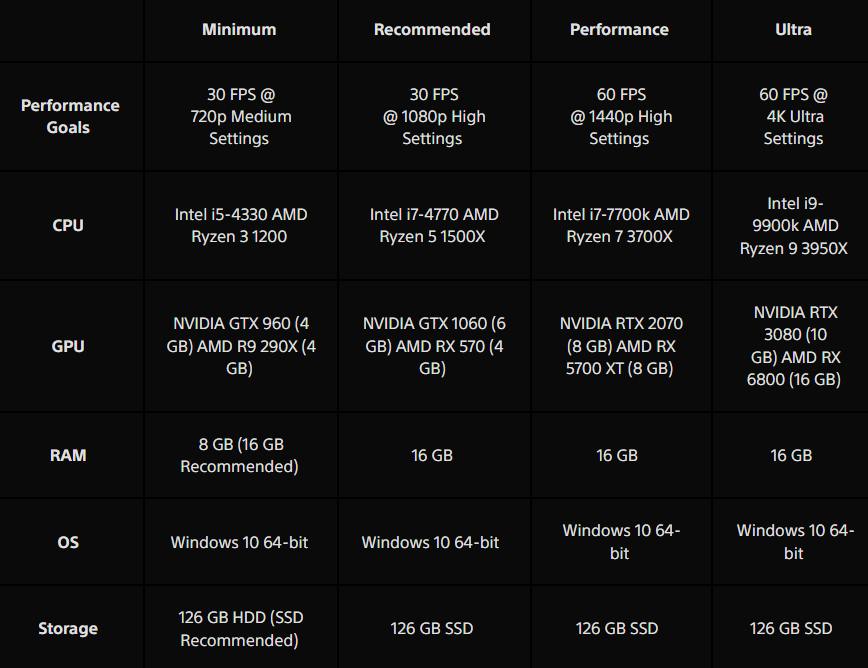Click the 30 FPS 720p Medium cell
The height and width of the screenshot is (668, 868).
(x=240, y=116)
